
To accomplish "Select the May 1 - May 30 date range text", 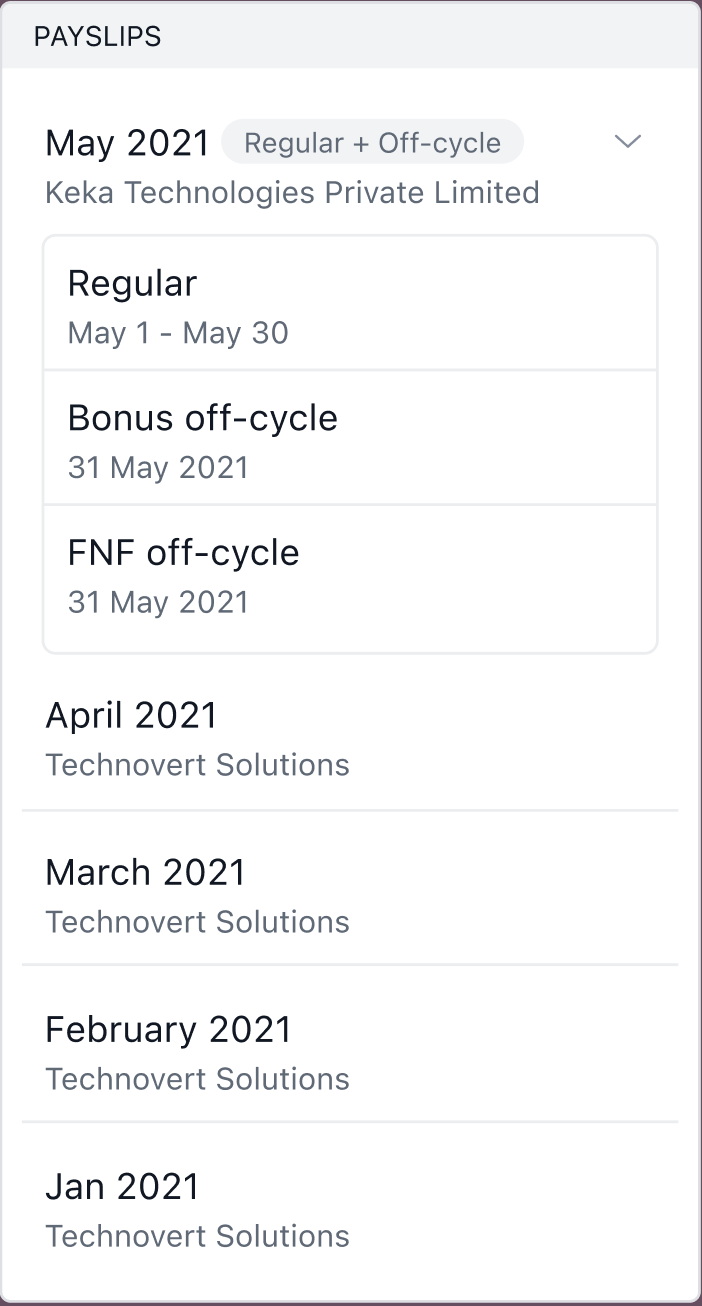I will point(177,332).
